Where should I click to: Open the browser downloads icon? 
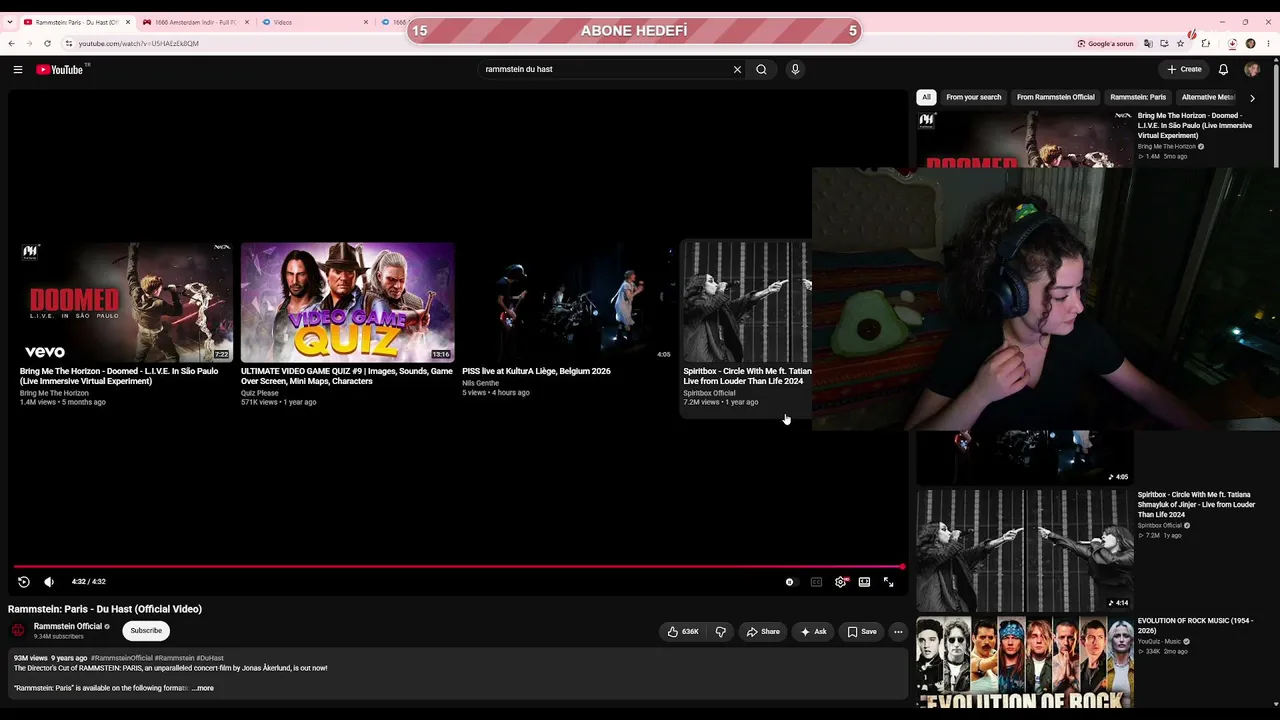click(x=1232, y=44)
